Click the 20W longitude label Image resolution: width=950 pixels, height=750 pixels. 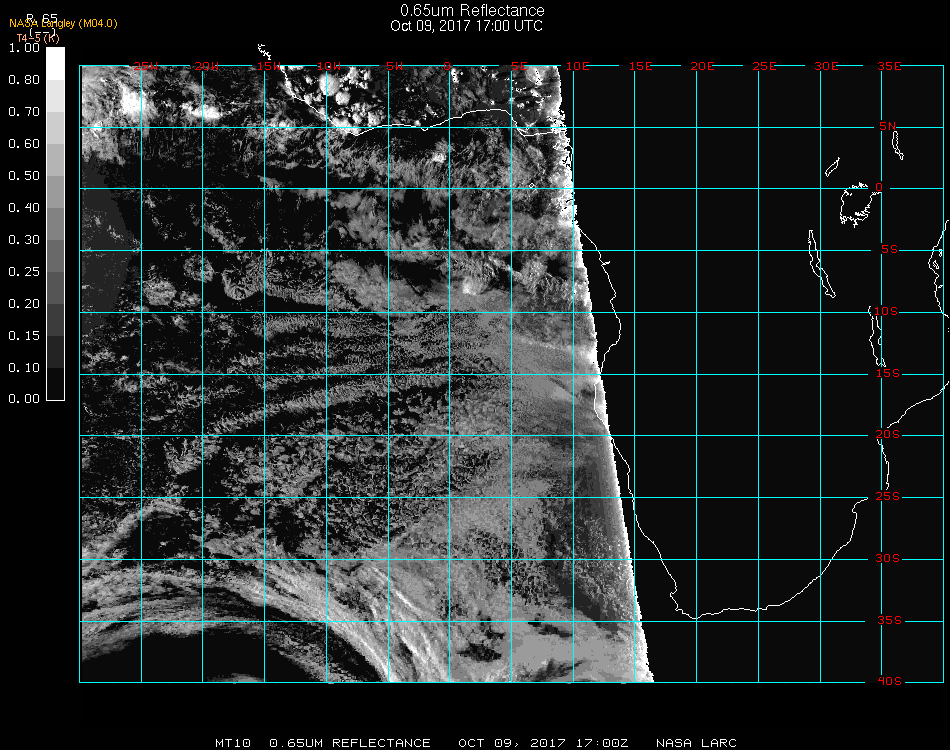click(x=207, y=66)
